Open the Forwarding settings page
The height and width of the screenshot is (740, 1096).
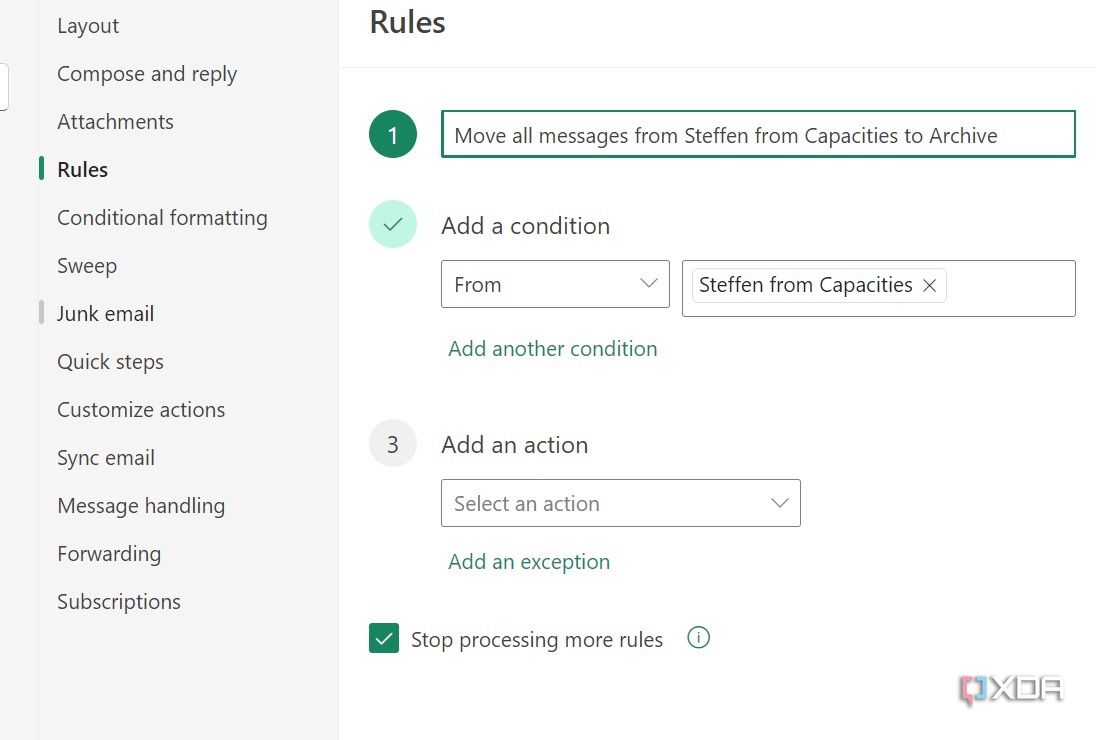tap(109, 553)
